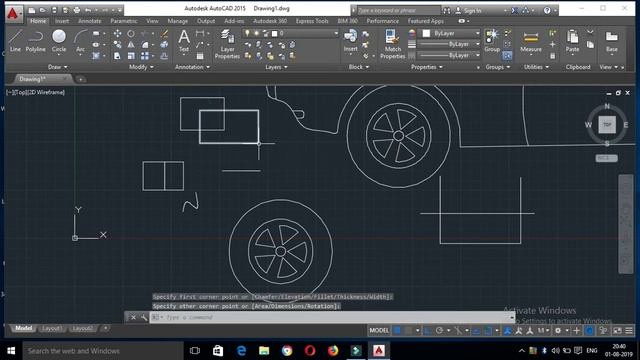The height and width of the screenshot is (360, 640).
Task: Click the Rotate tool in Modify panel
Action: click(x=131, y=33)
